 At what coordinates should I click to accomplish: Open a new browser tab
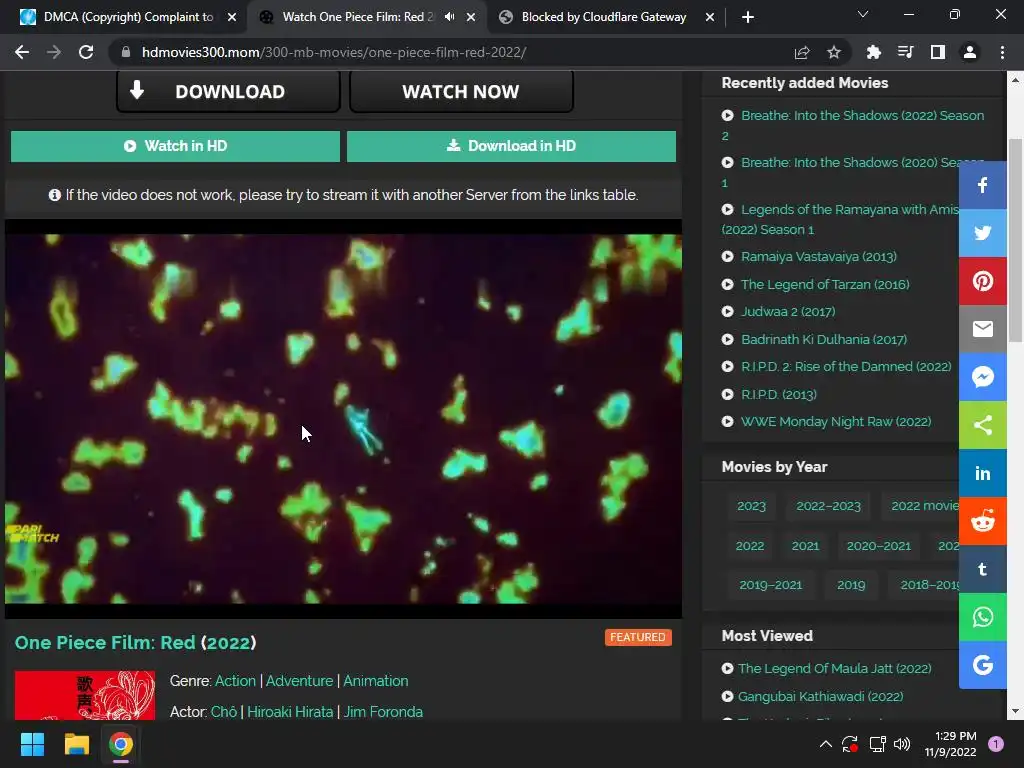coord(748,17)
